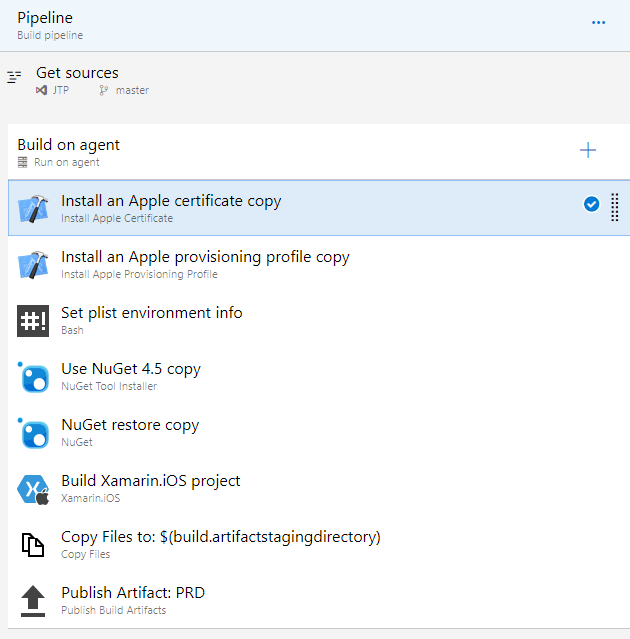Click the Copy Files icon
This screenshot has width=630, height=639.
coord(33,545)
